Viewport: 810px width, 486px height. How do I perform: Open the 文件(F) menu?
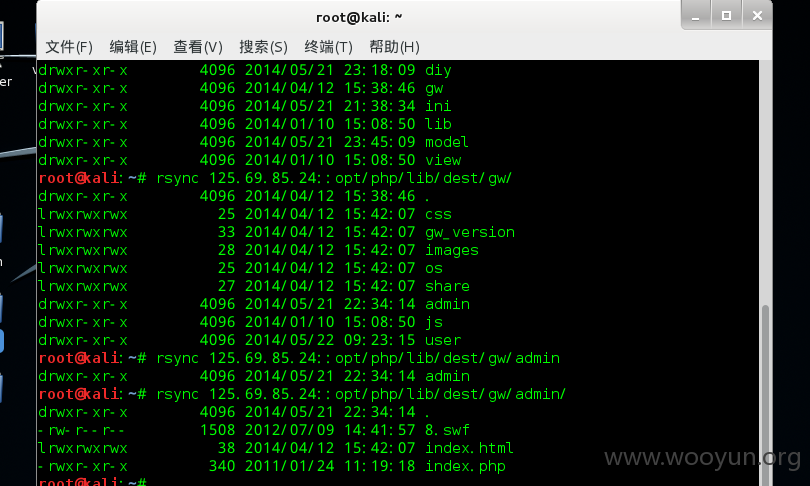[69, 47]
